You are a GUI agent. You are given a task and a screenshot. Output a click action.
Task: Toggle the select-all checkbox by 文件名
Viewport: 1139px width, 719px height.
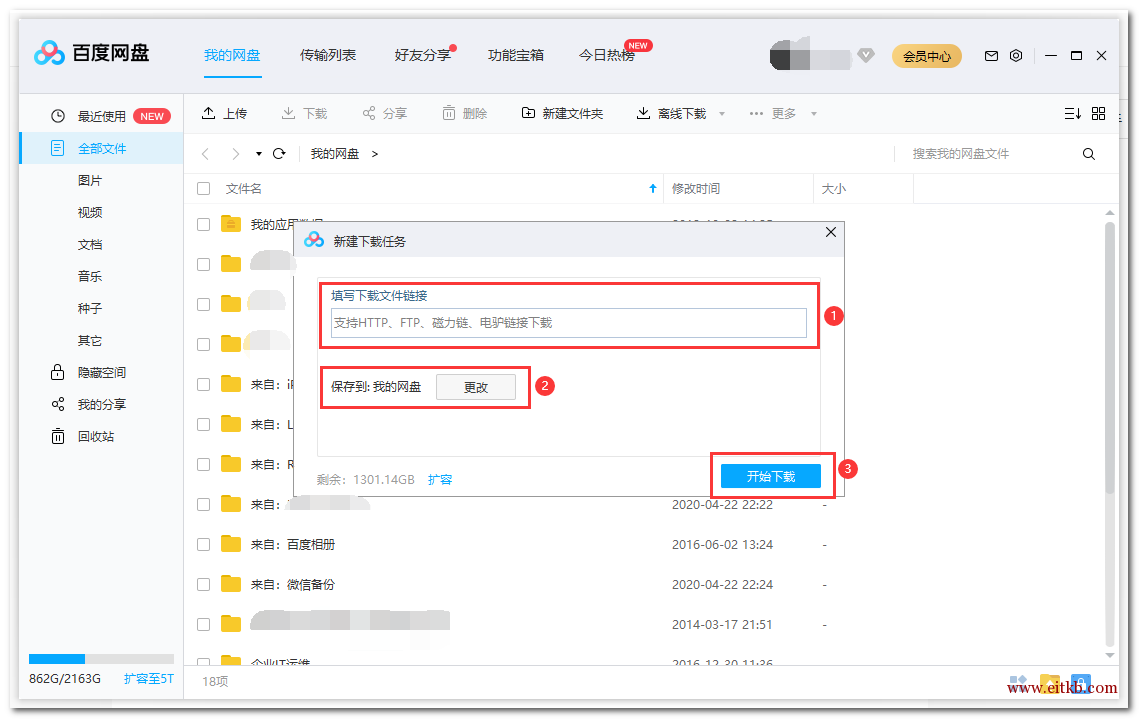[203, 189]
